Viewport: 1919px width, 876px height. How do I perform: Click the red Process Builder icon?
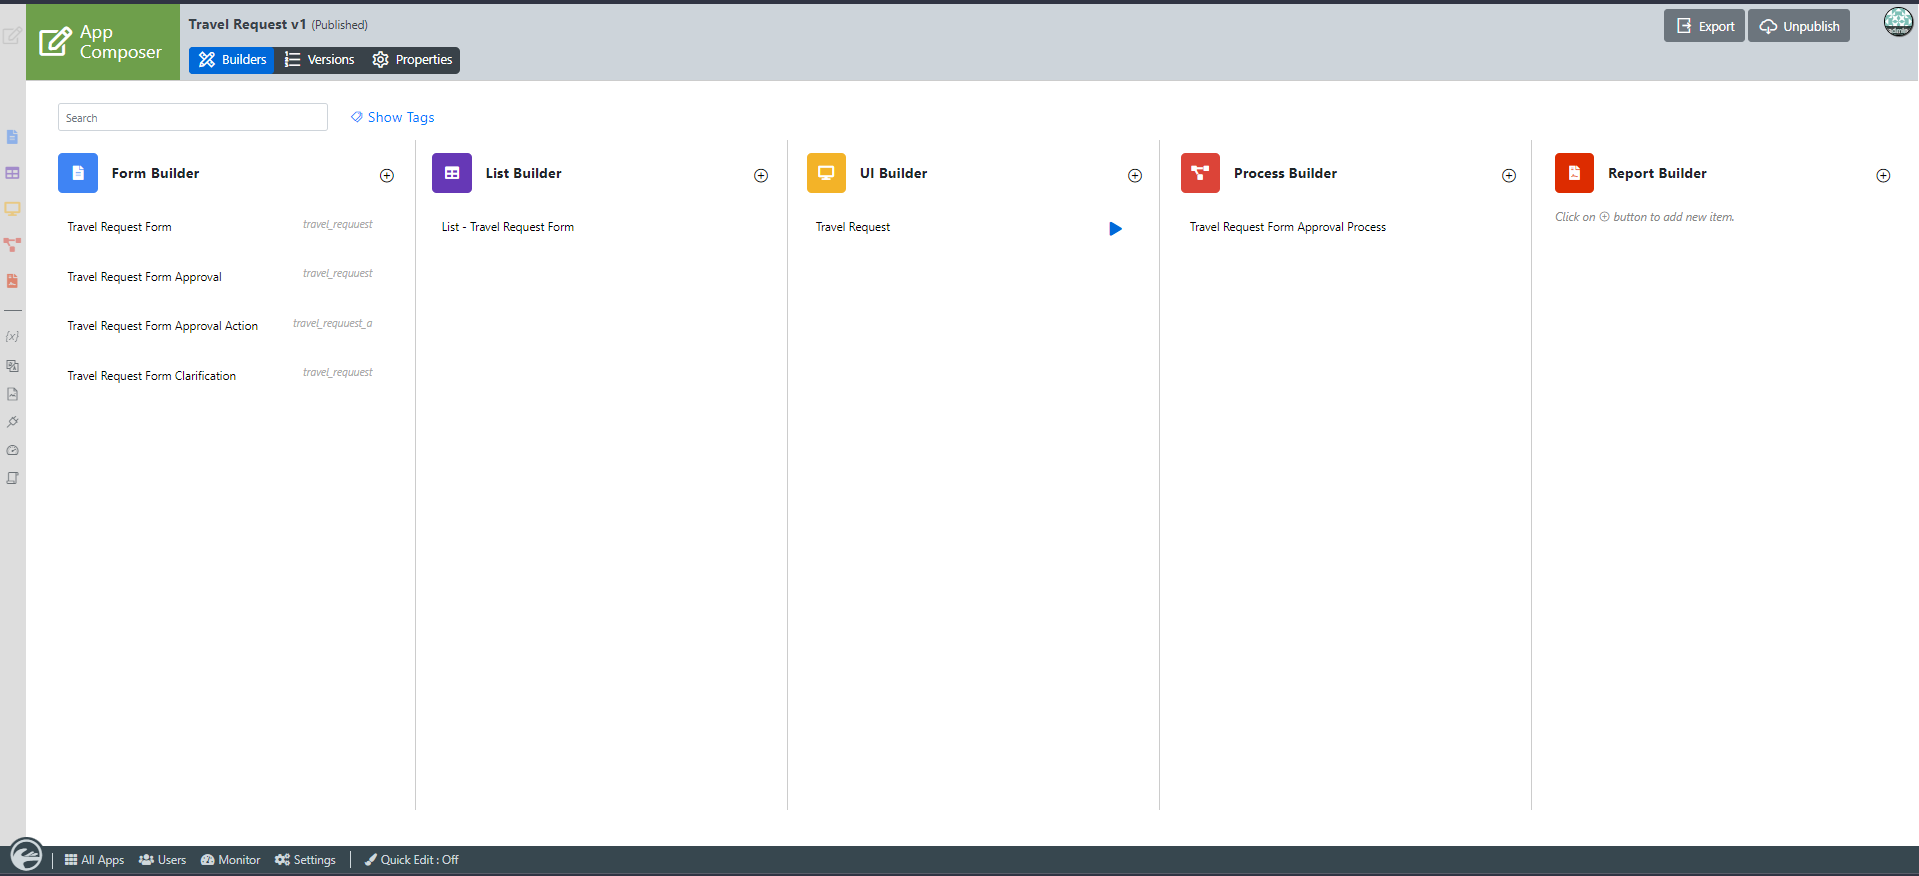tap(1200, 173)
